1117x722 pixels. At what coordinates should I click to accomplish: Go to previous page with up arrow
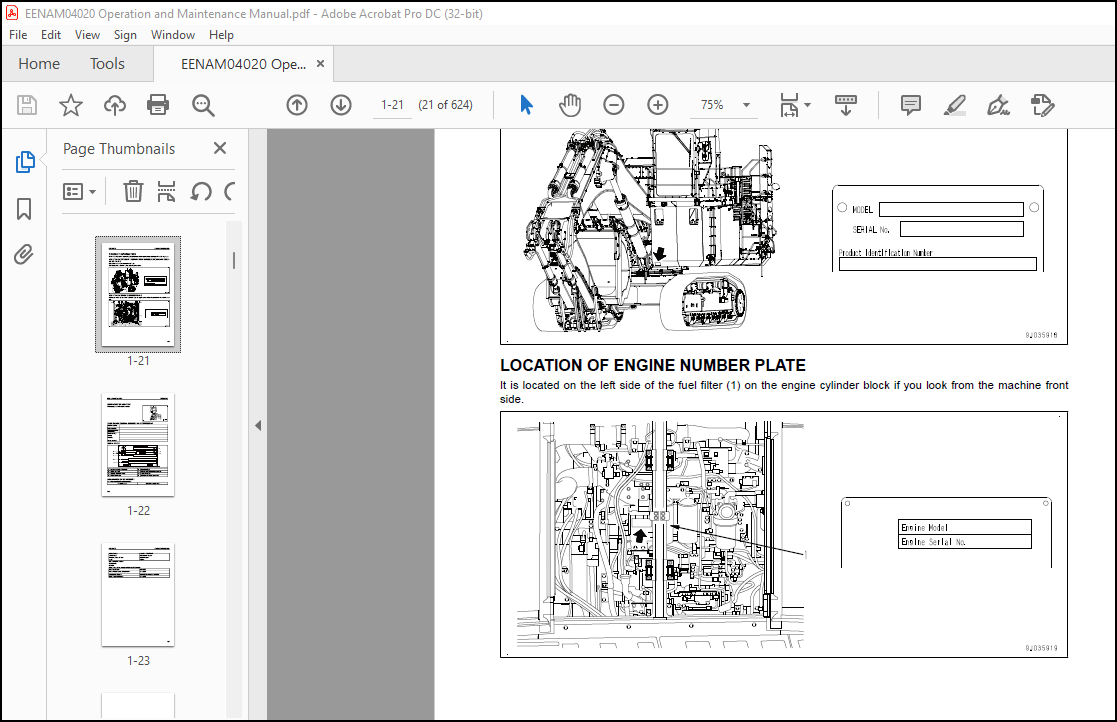coord(297,105)
